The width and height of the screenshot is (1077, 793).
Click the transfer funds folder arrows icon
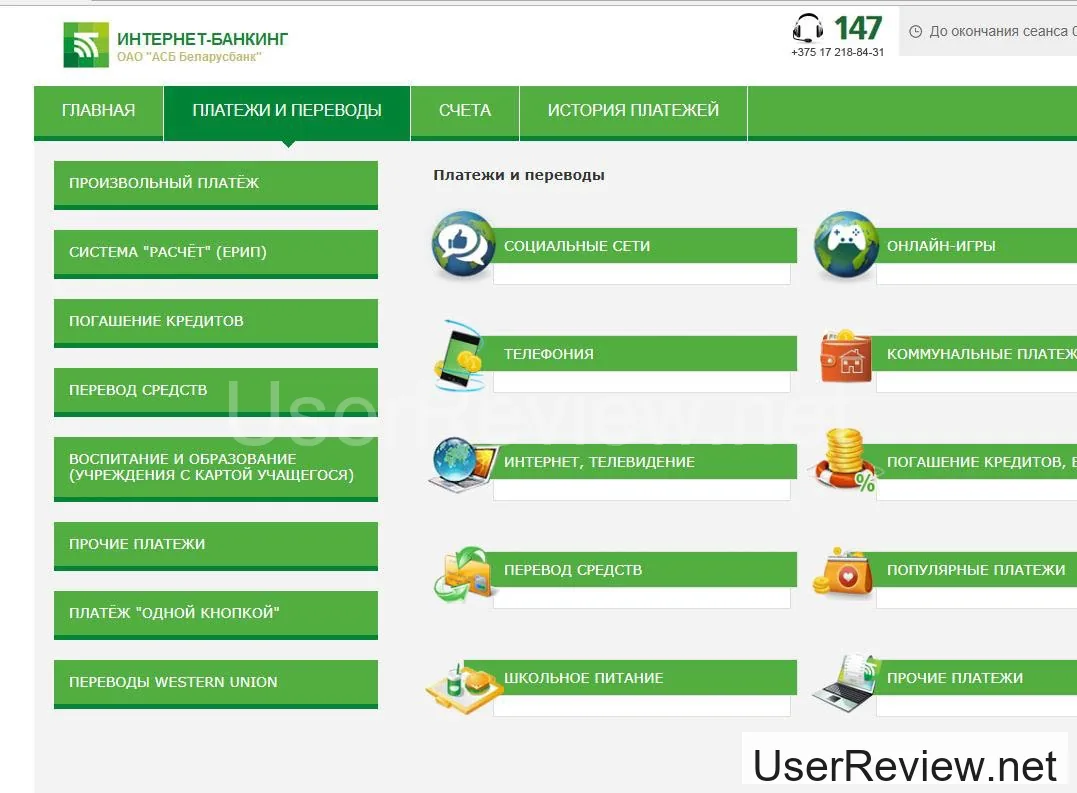[x=464, y=573]
